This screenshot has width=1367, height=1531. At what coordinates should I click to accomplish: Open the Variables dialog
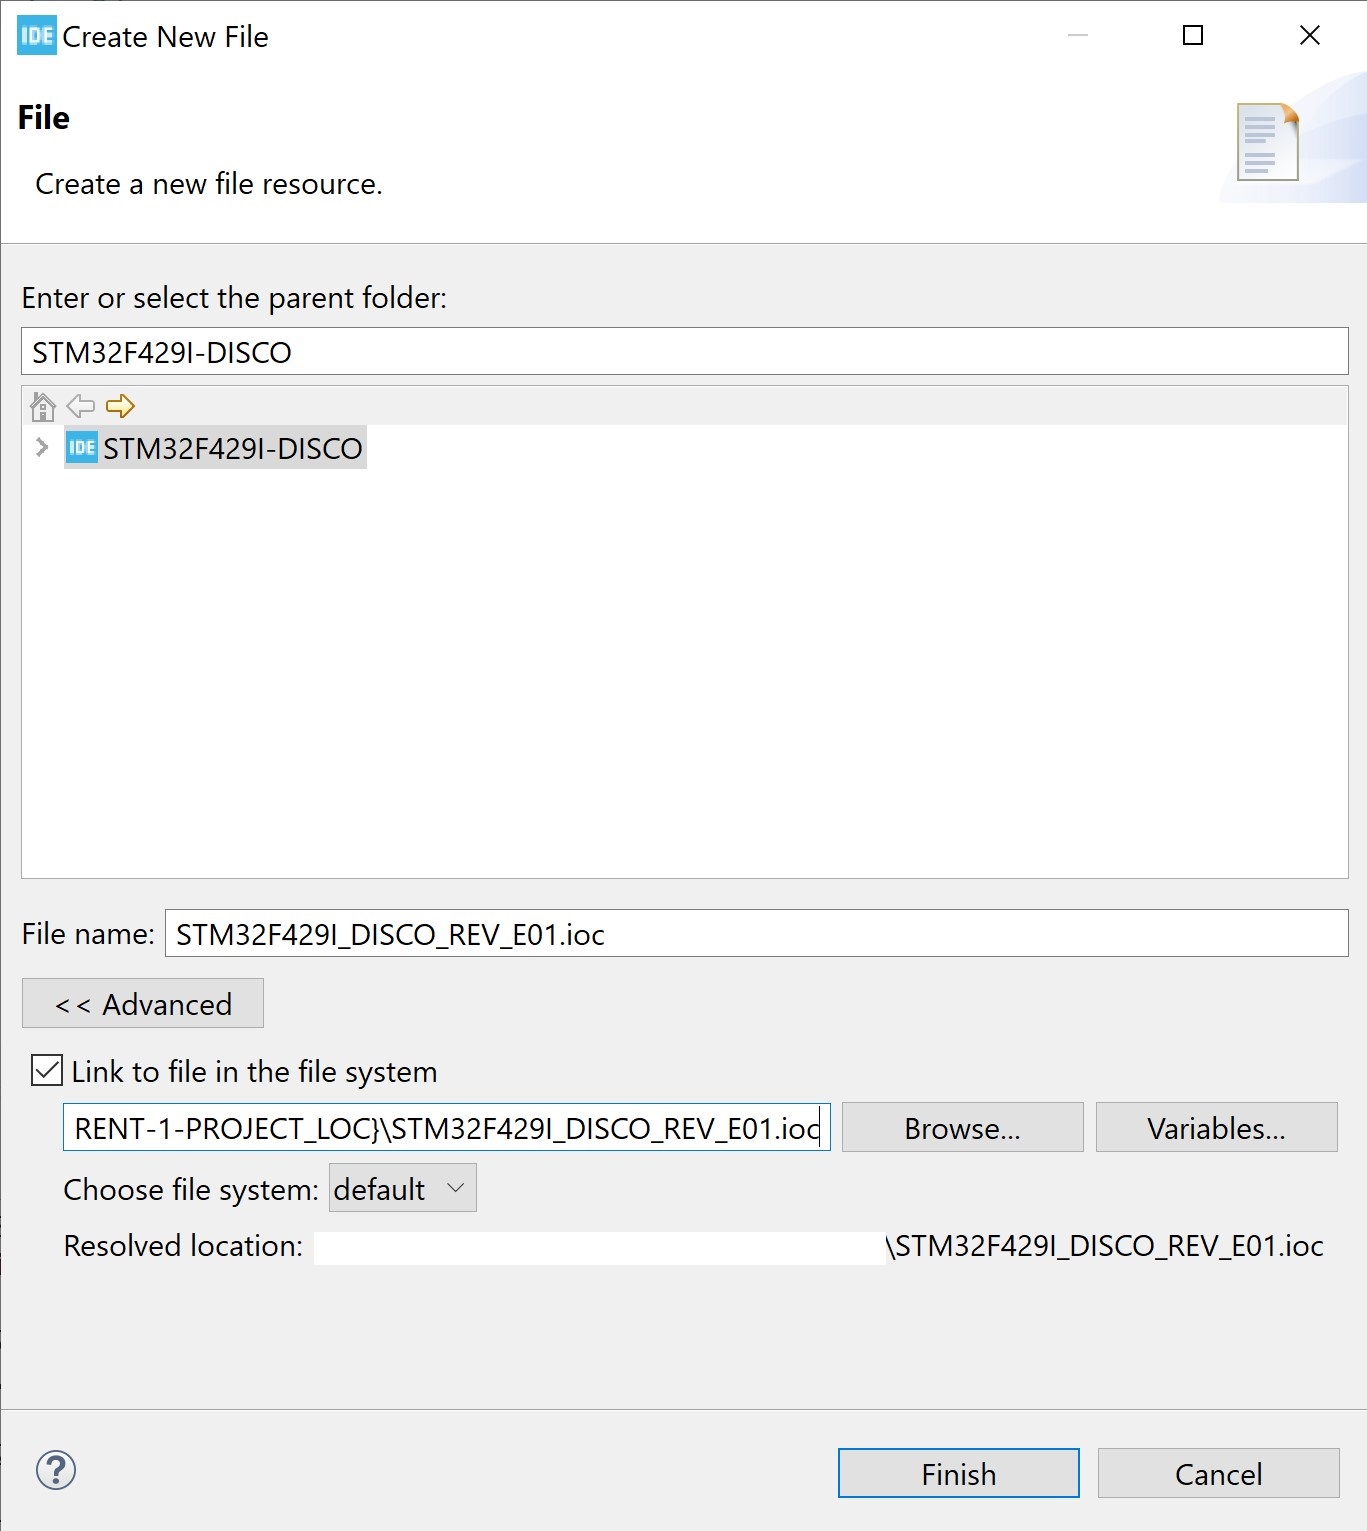coord(1216,1128)
